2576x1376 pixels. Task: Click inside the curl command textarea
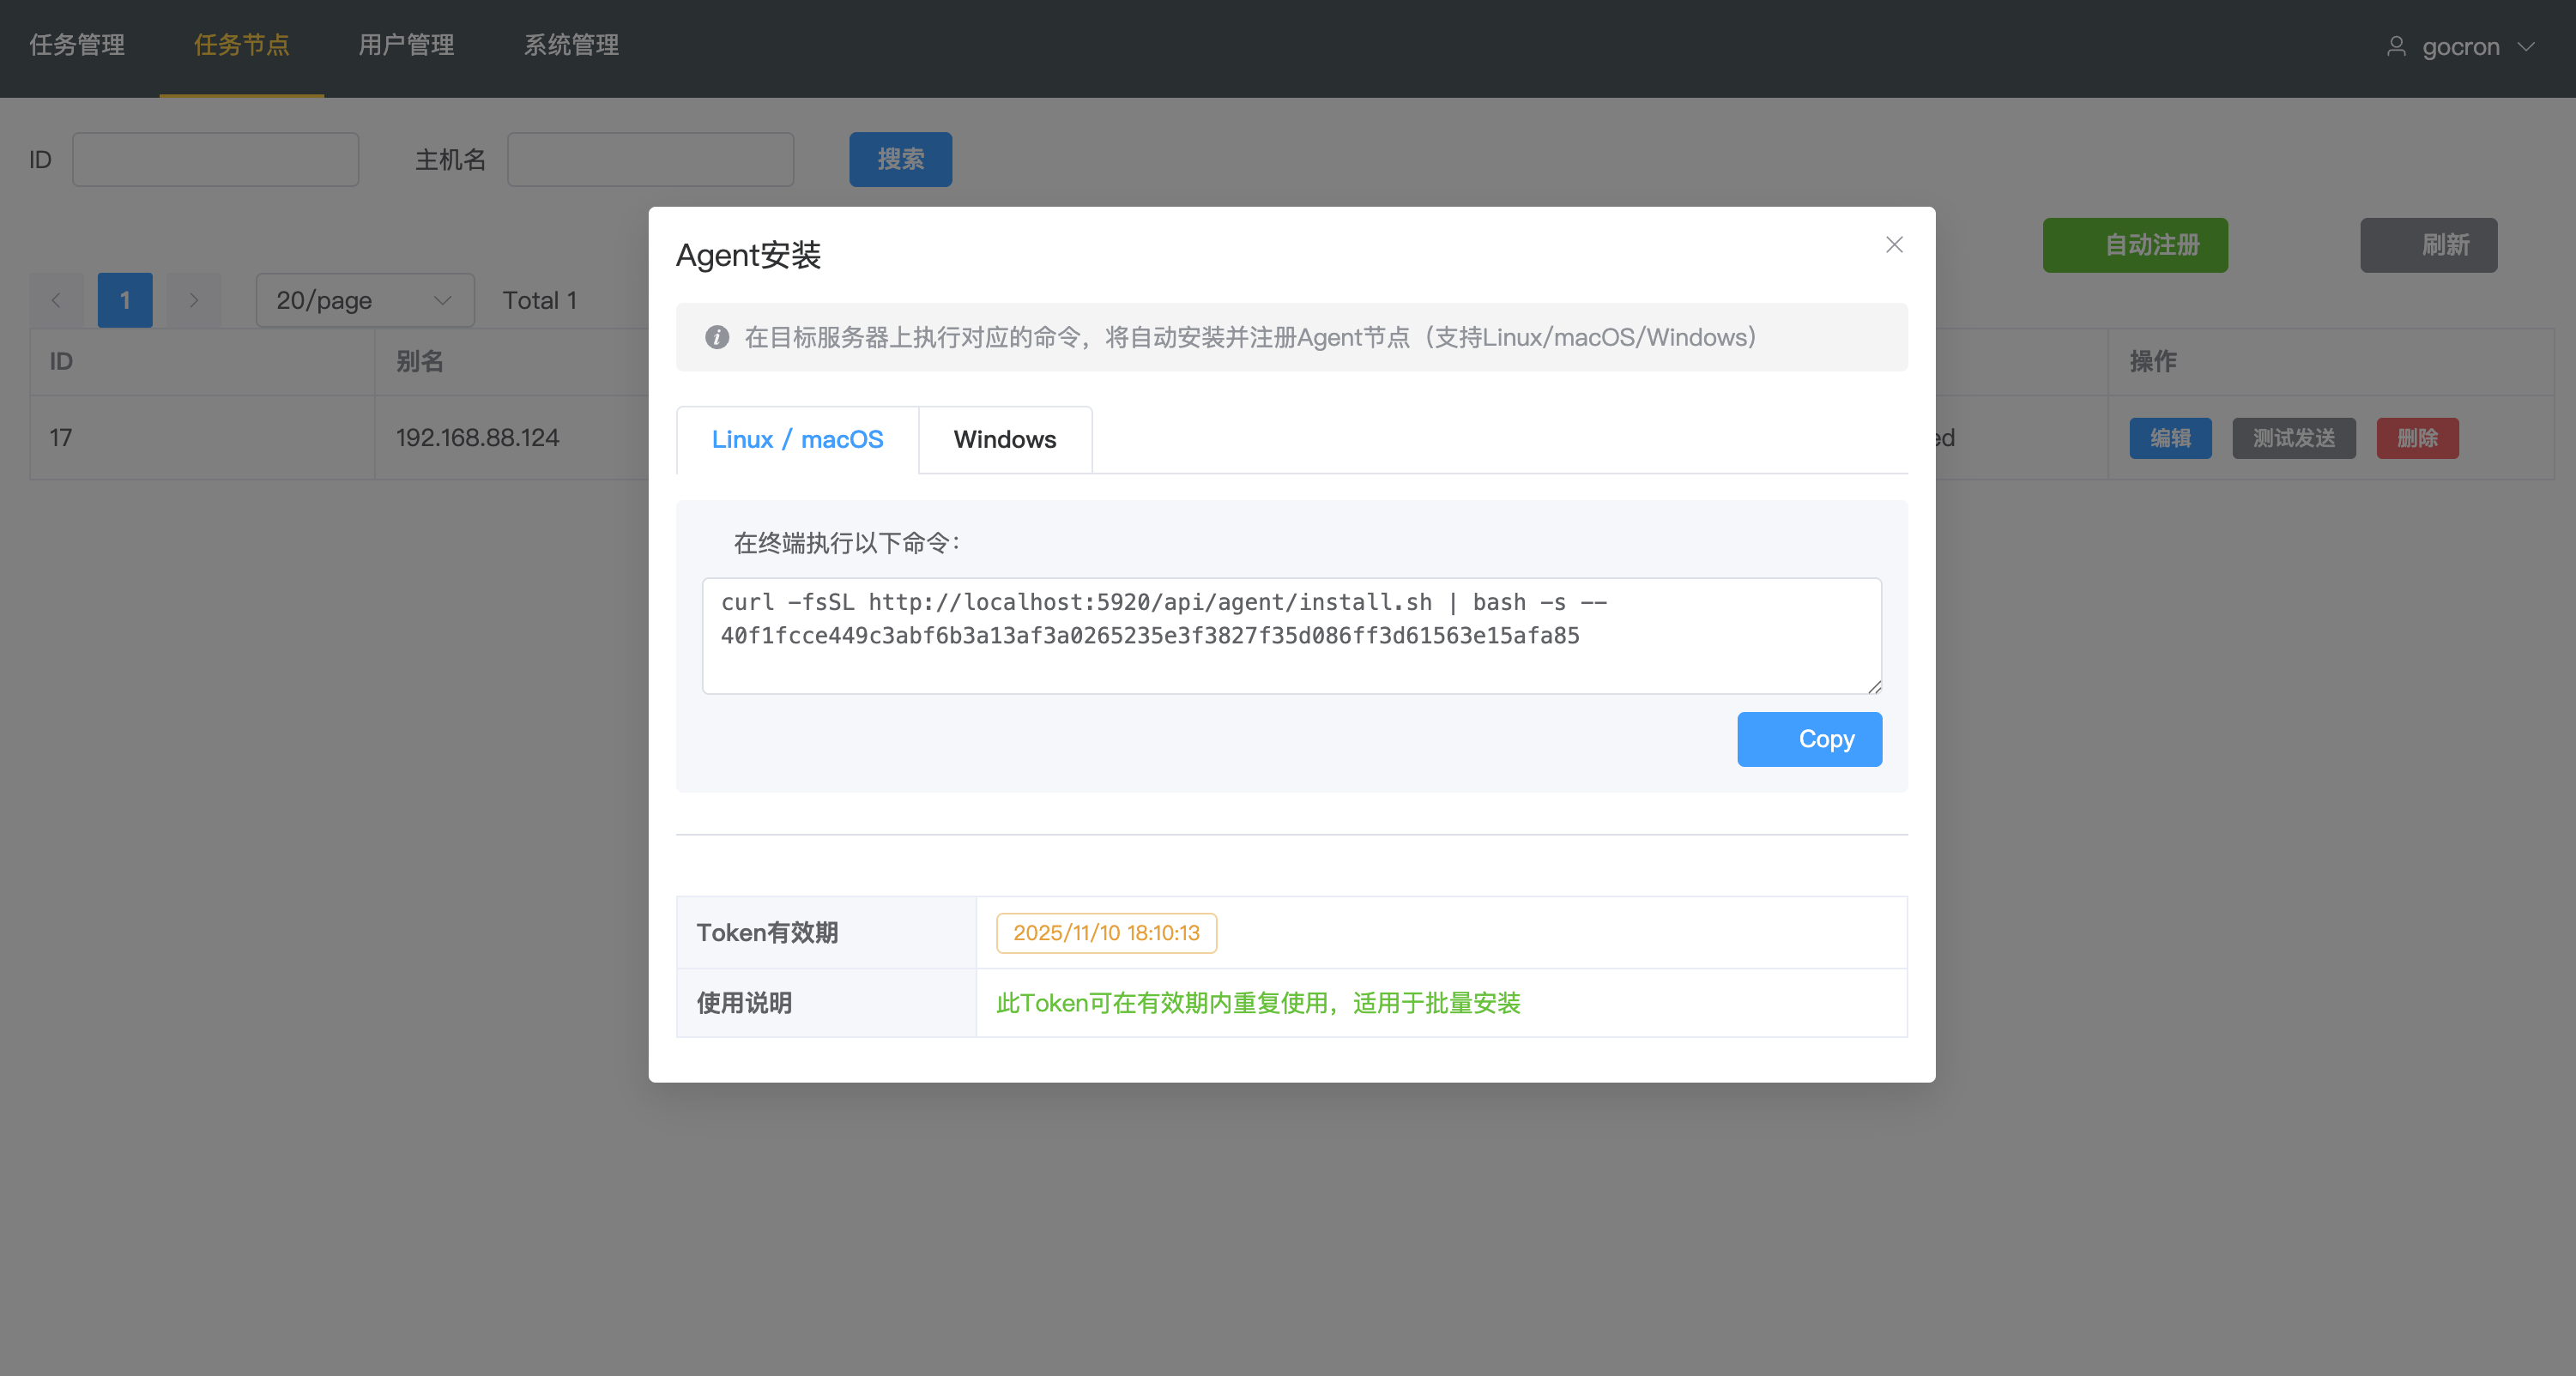point(1291,636)
